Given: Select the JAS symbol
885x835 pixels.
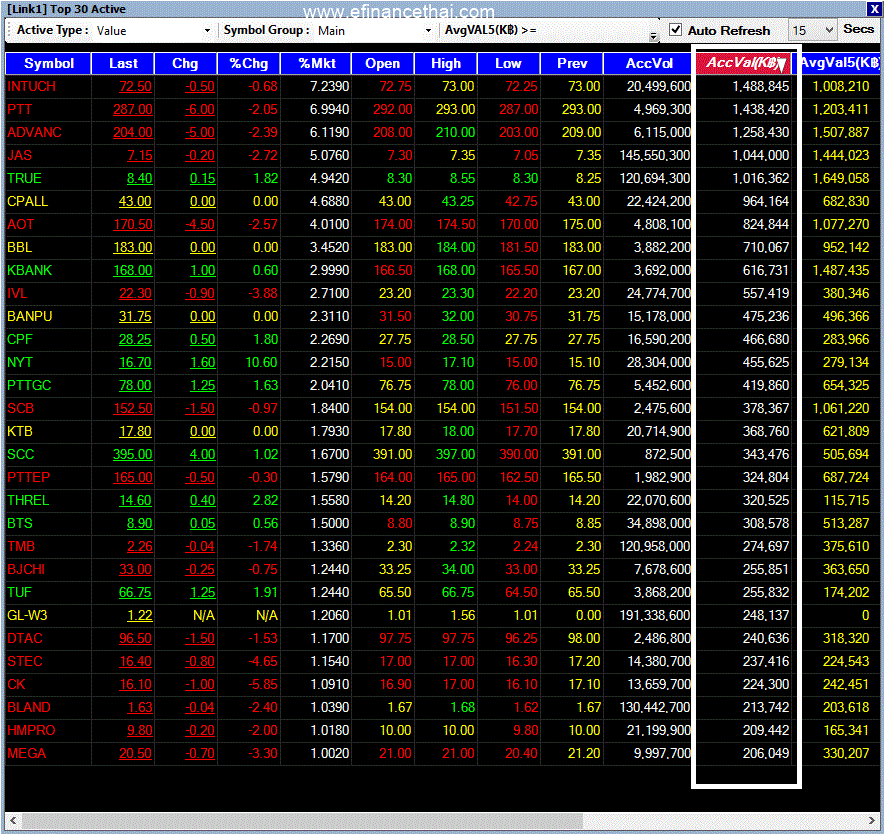Looking at the screenshot, I should click(x=20, y=155).
